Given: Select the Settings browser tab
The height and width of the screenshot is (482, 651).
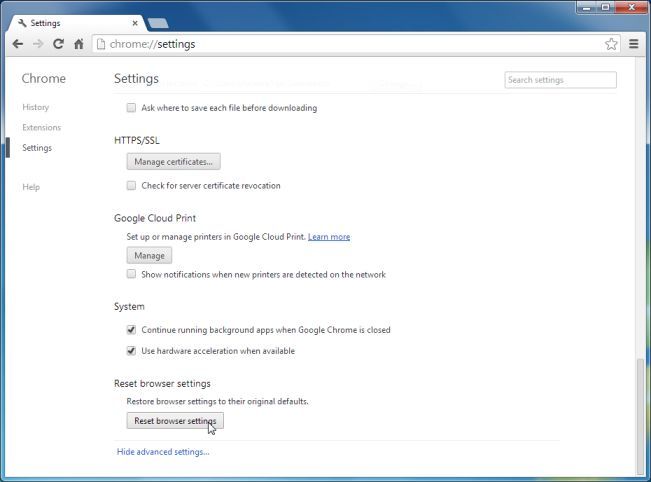Looking at the screenshot, I should point(77,23).
